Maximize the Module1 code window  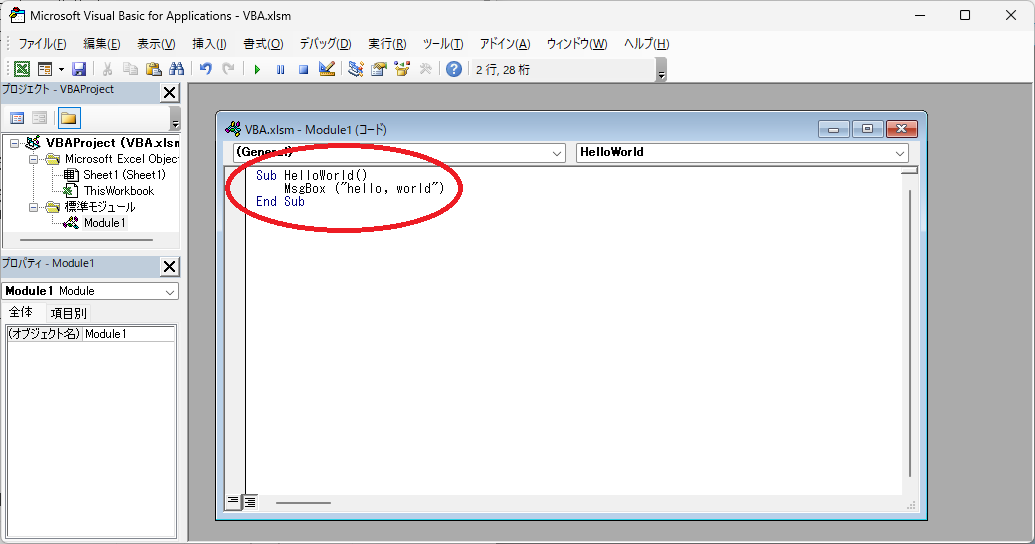[x=867, y=129]
